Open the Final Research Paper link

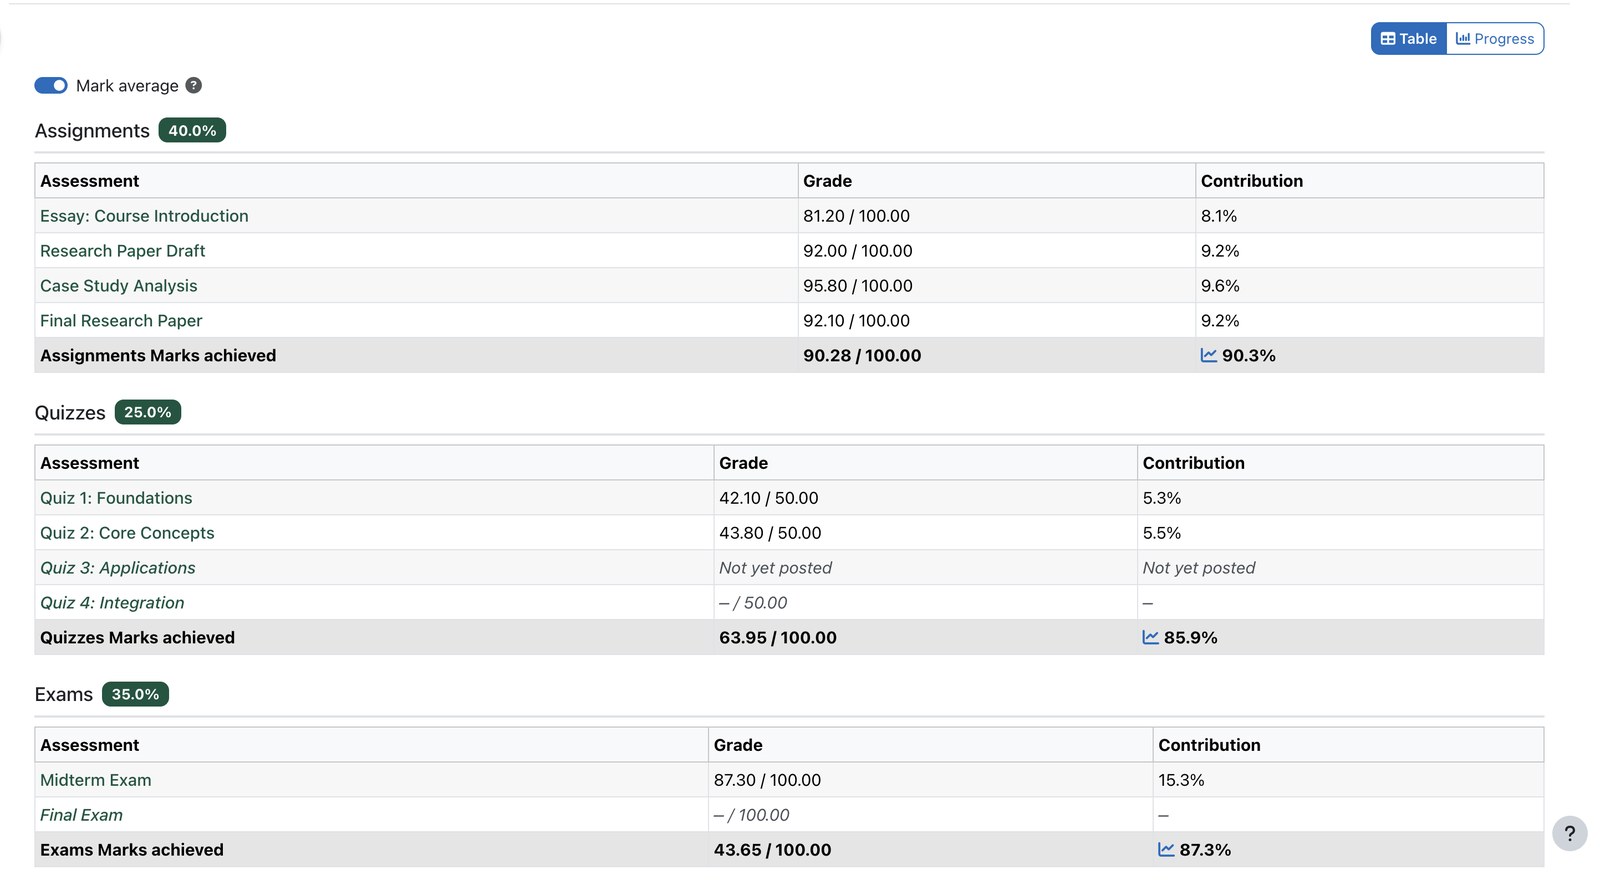point(121,321)
